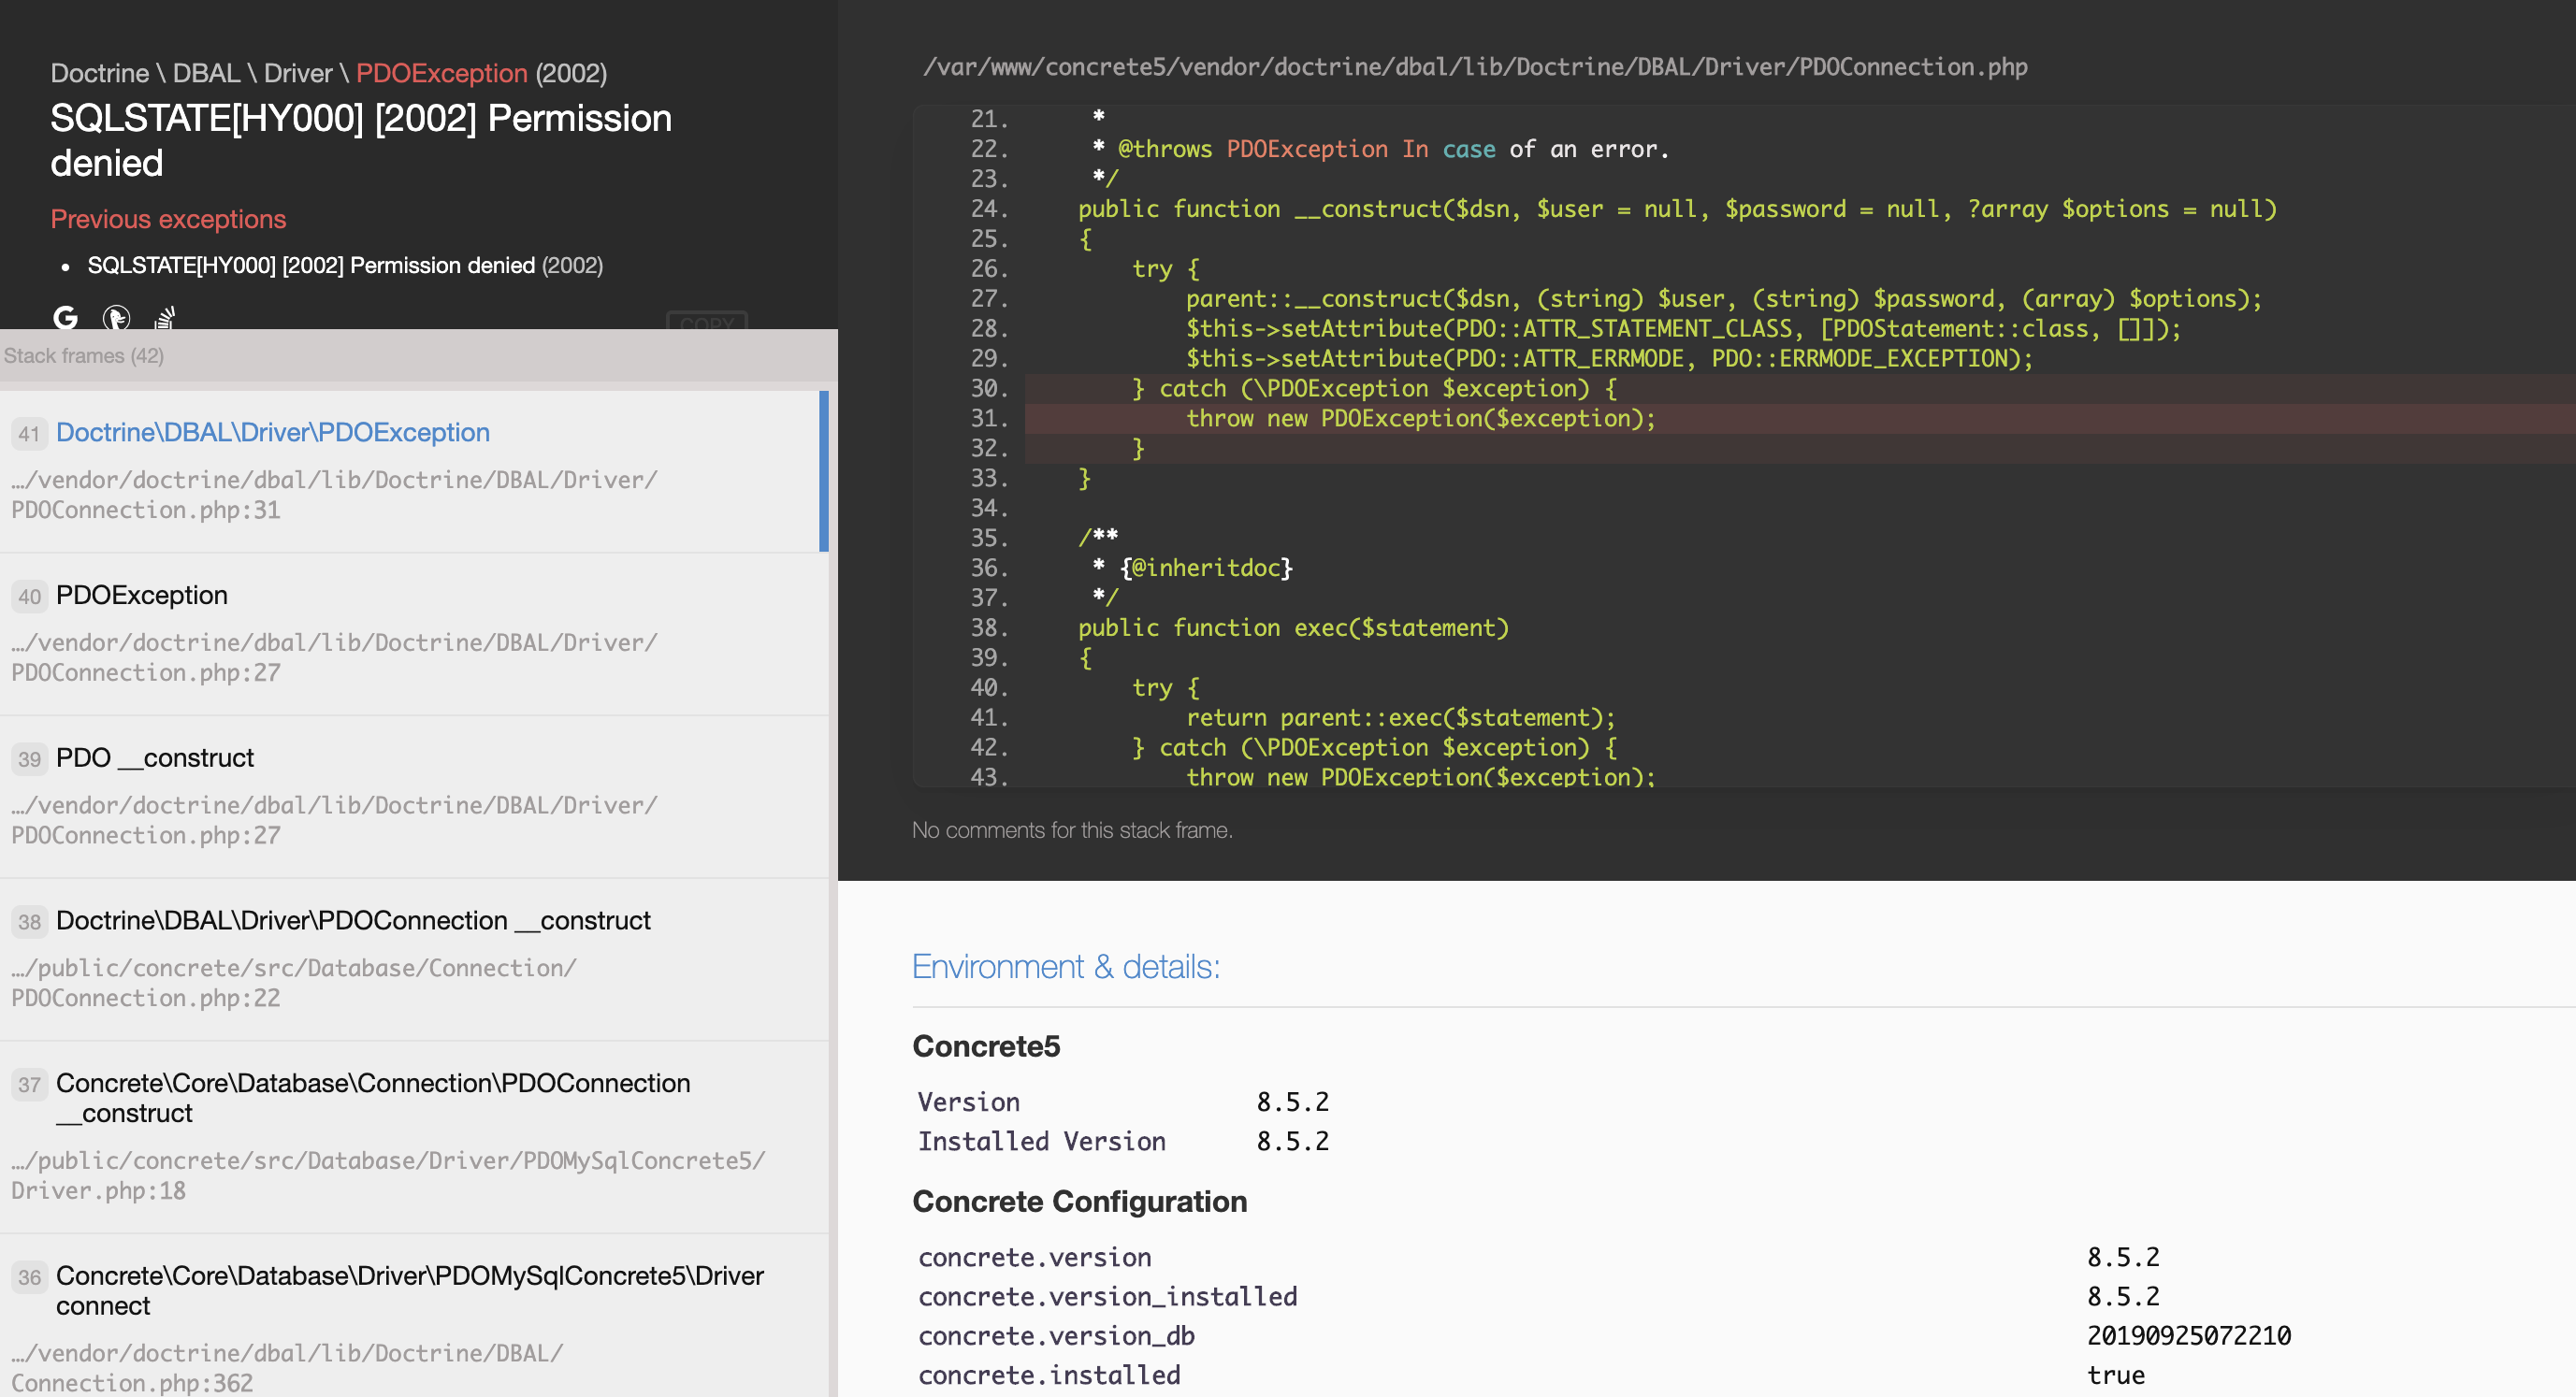Click the main error message 'Permission denied' title
Screen dimensions: 2576x1397
click(x=361, y=140)
